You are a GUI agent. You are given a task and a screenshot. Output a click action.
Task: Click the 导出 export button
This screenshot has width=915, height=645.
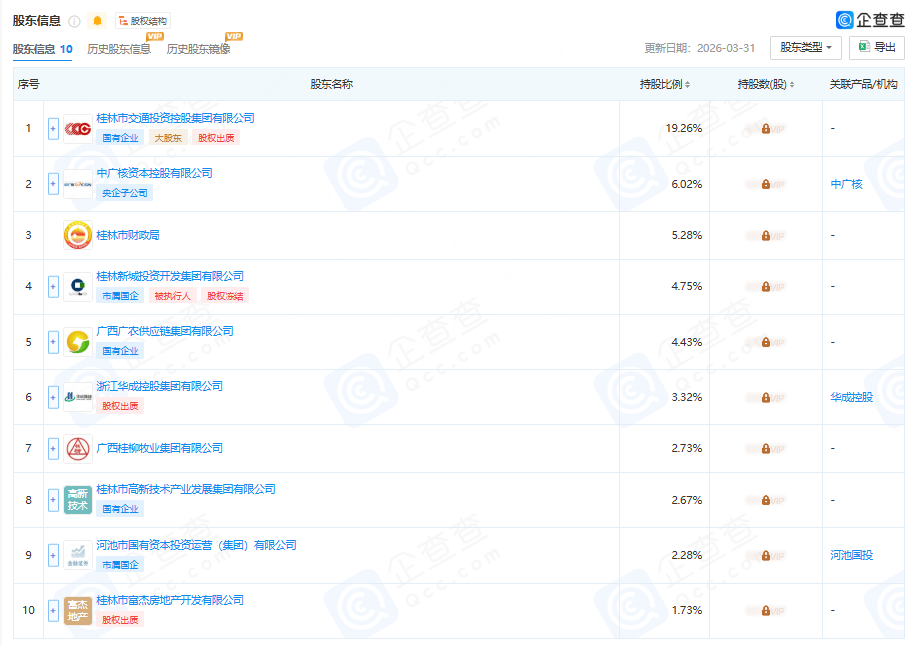tap(876, 48)
